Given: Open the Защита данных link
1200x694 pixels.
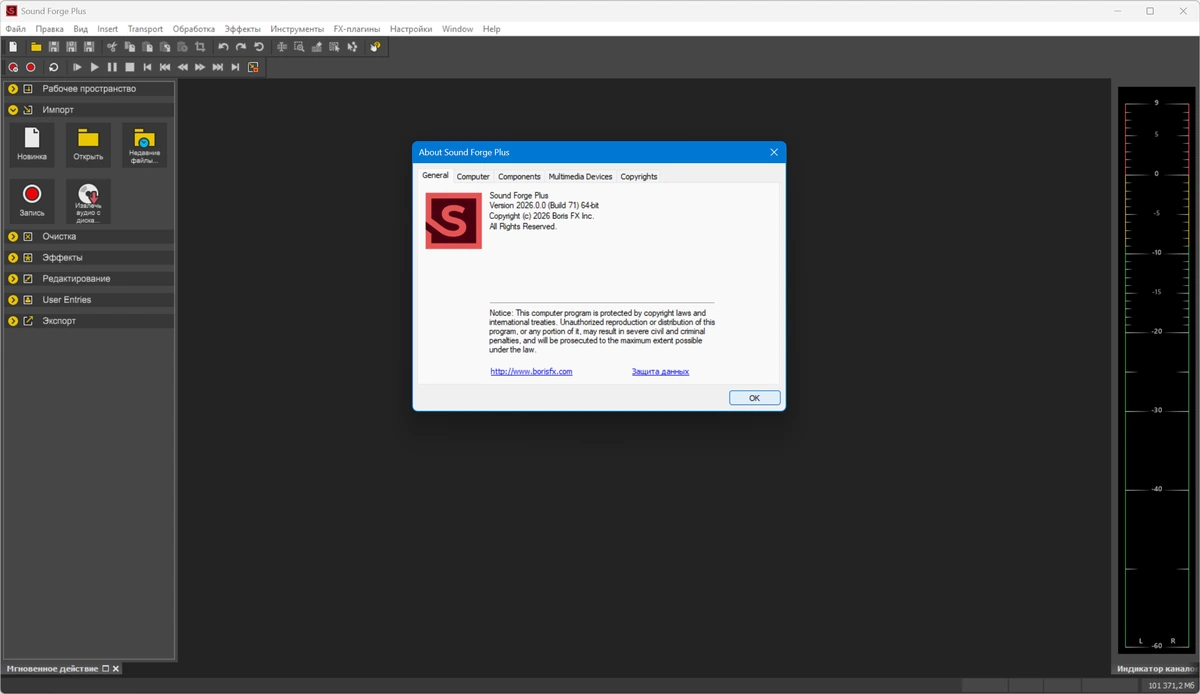Looking at the screenshot, I should (660, 371).
